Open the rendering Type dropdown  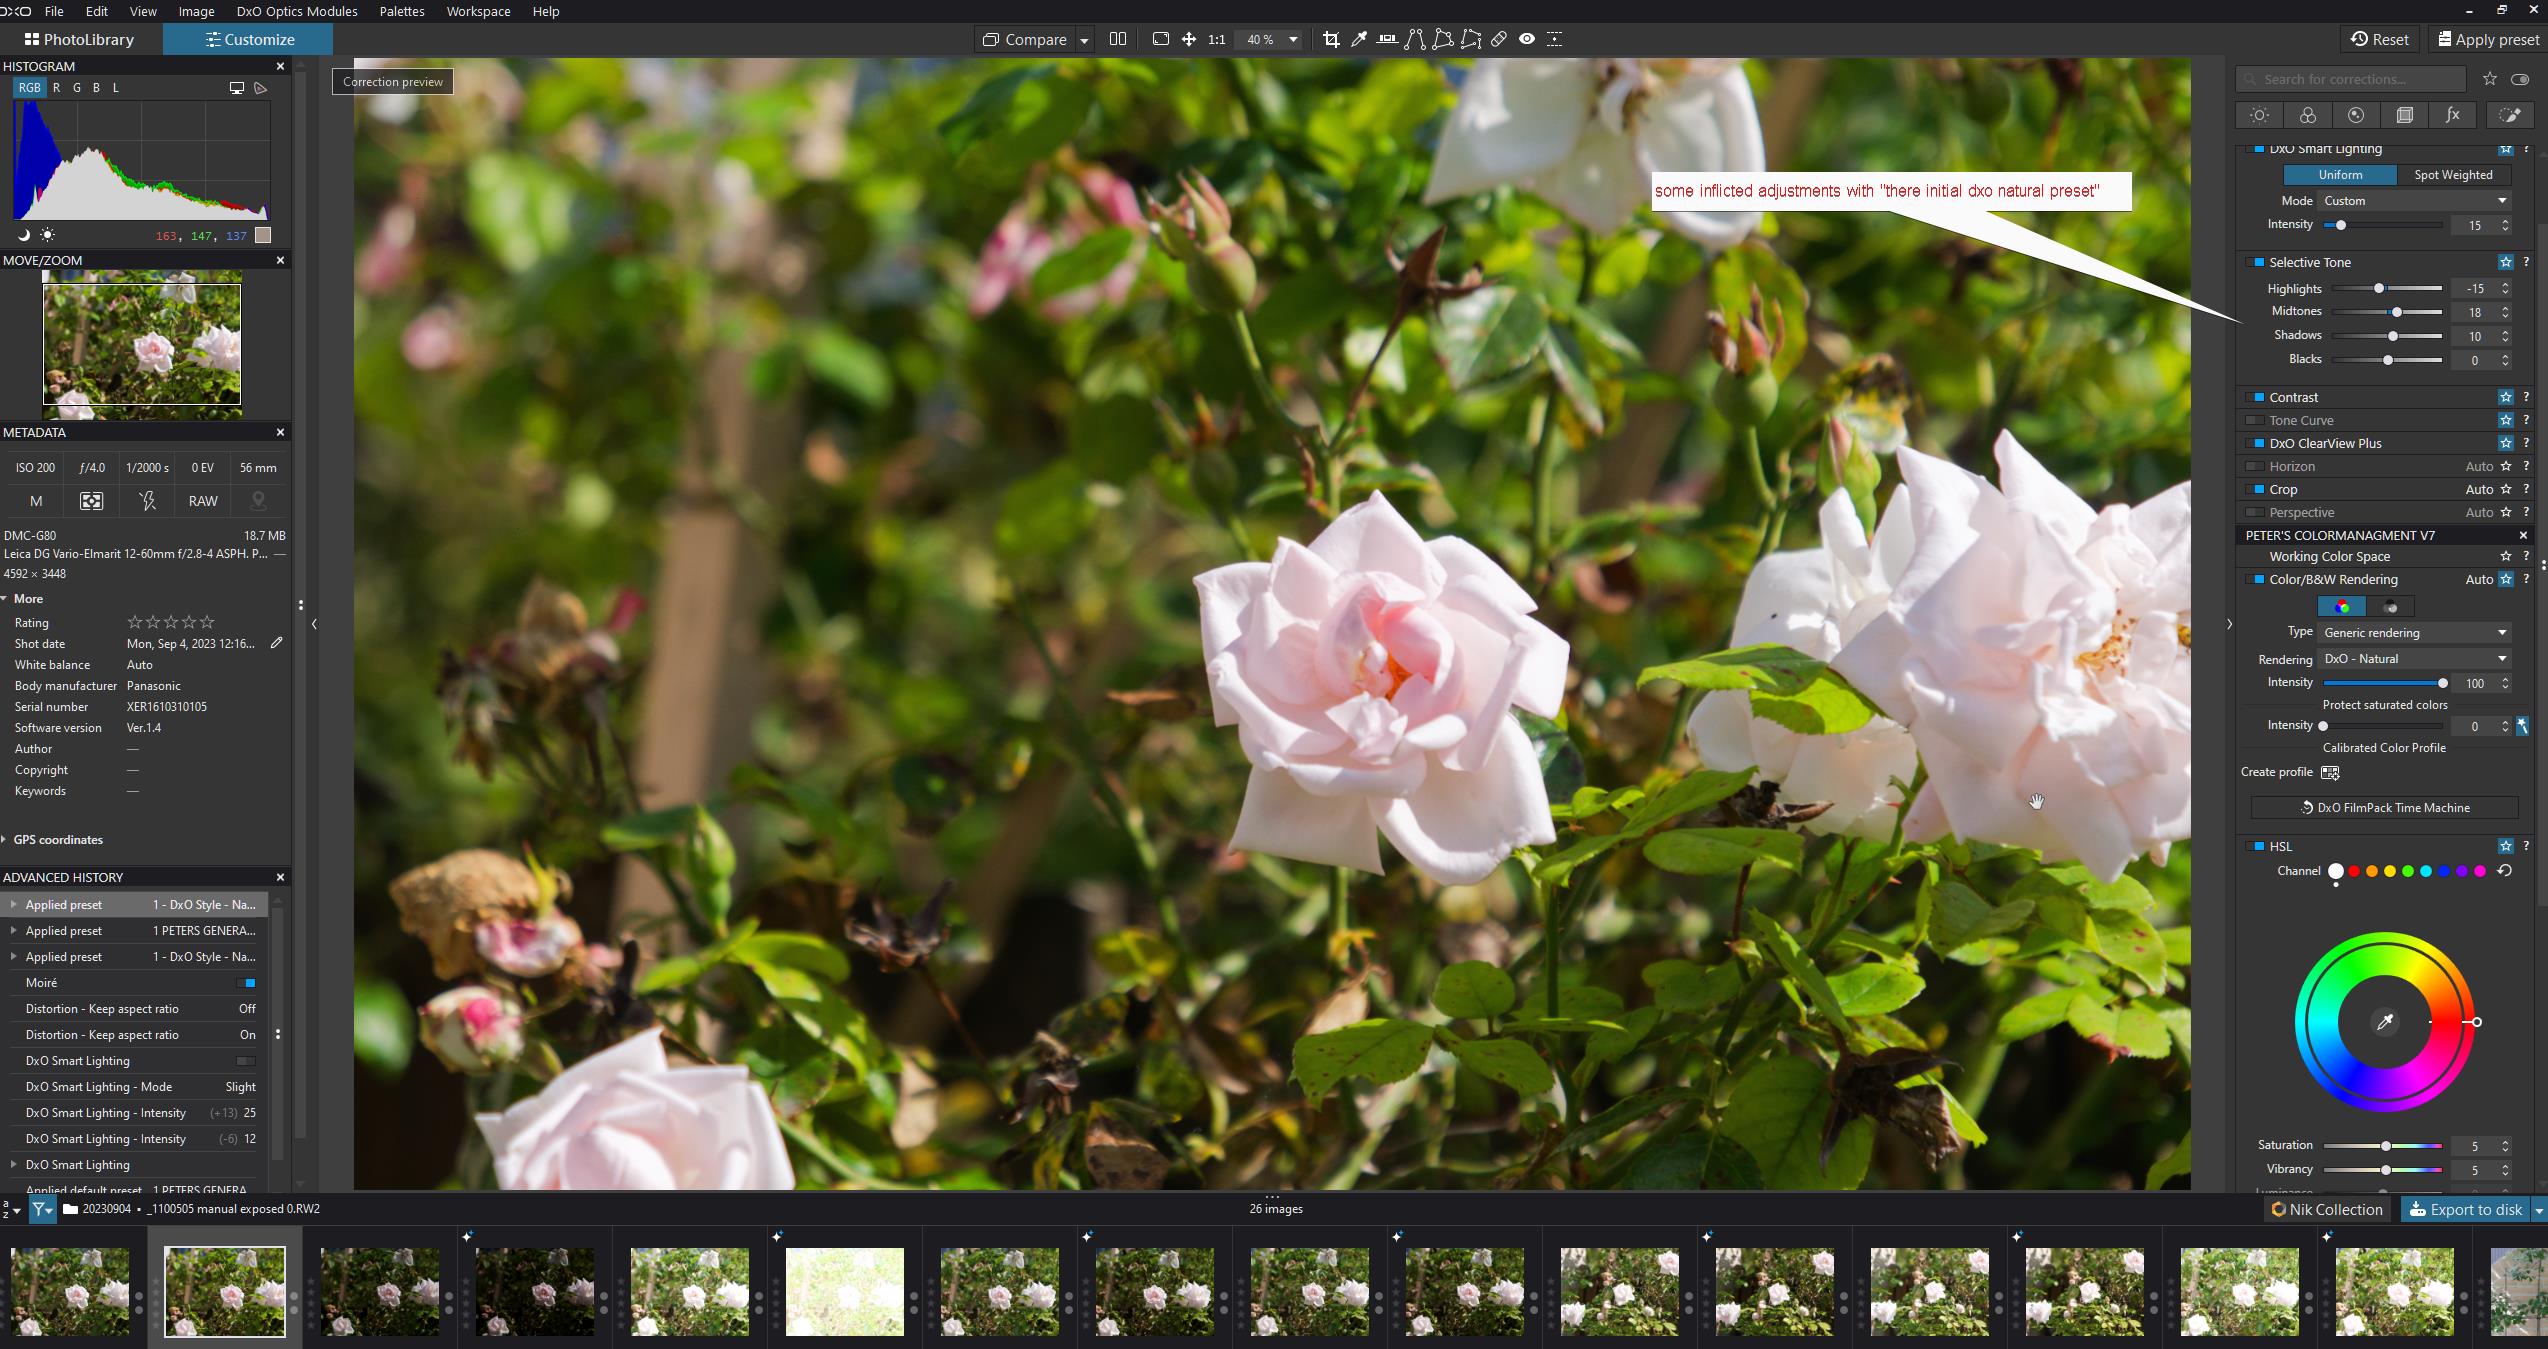click(2414, 632)
